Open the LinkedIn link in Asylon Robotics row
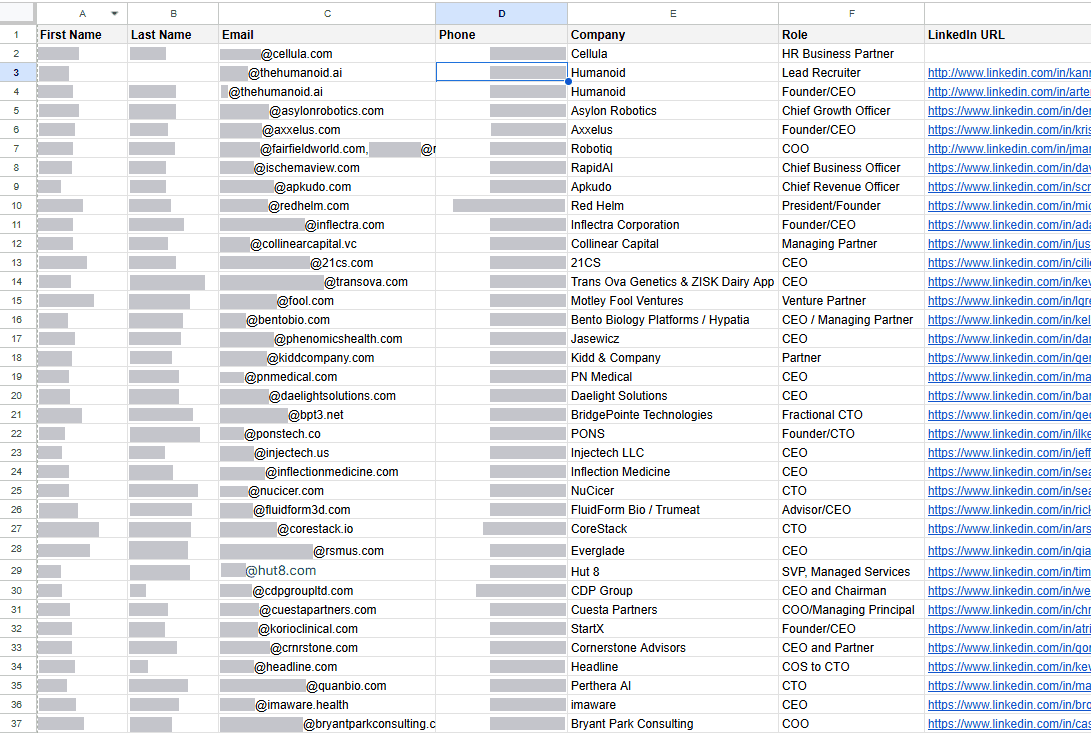The width and height of the screenshot is (1091, 733). point(1009,111)
